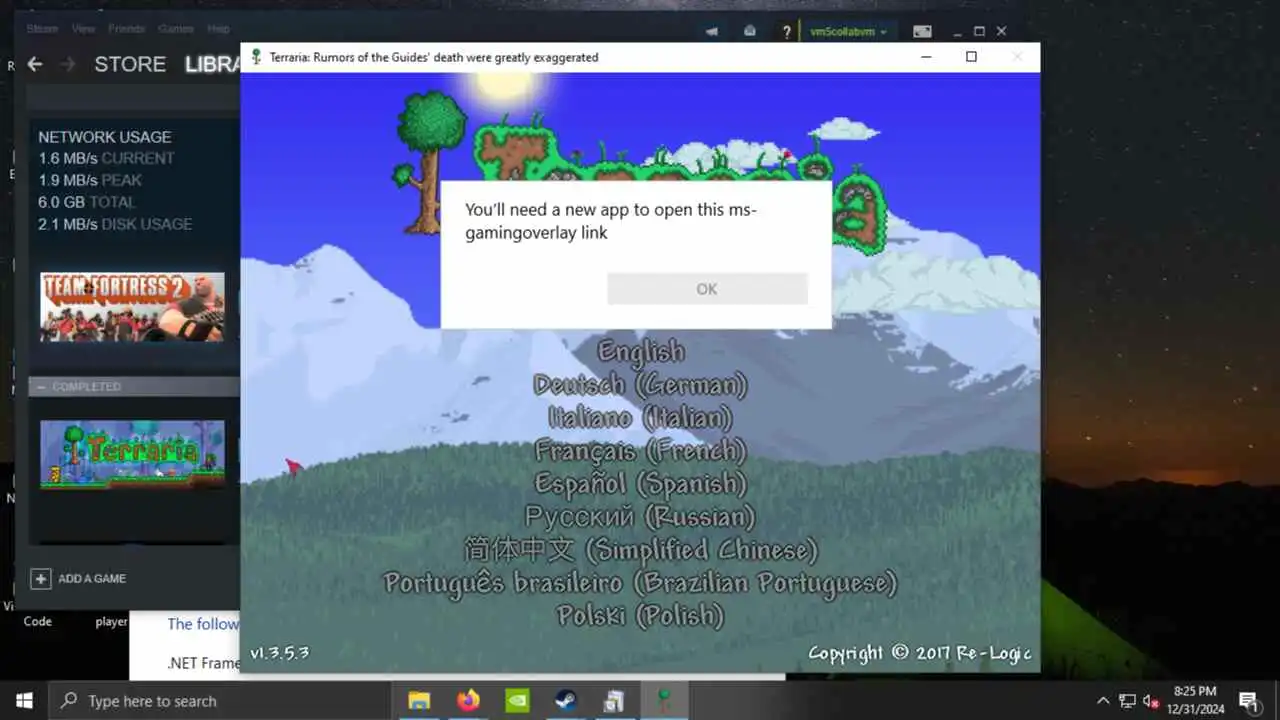Click the 'player' desktop icon label
The image size is (1280, 720).
[x=111, y=621]
